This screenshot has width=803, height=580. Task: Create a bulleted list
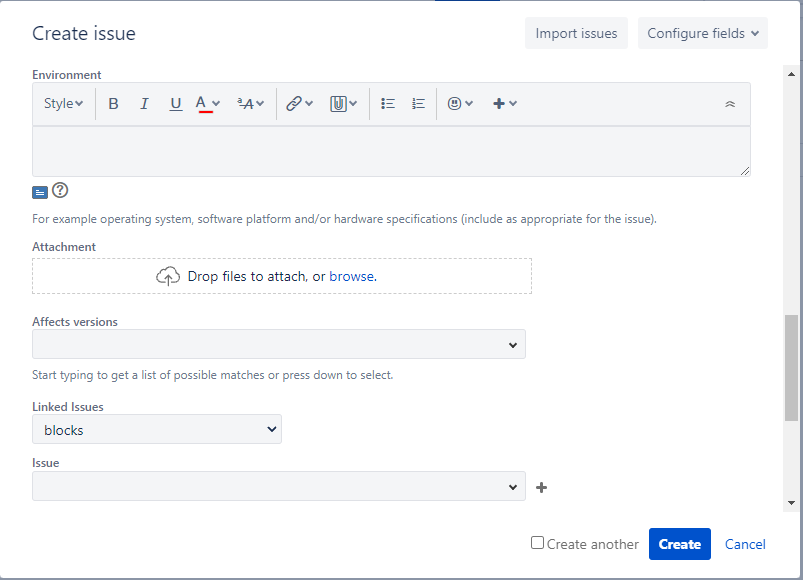(388, 103)
